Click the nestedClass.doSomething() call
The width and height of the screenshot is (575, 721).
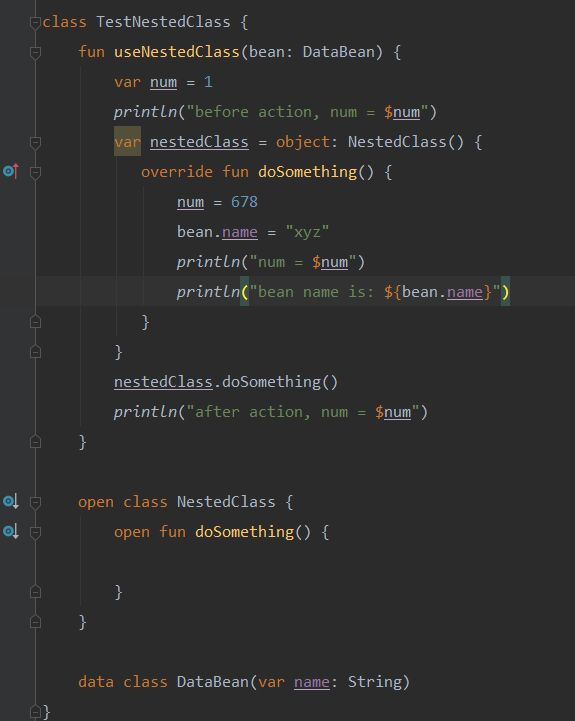coord(226,382)
